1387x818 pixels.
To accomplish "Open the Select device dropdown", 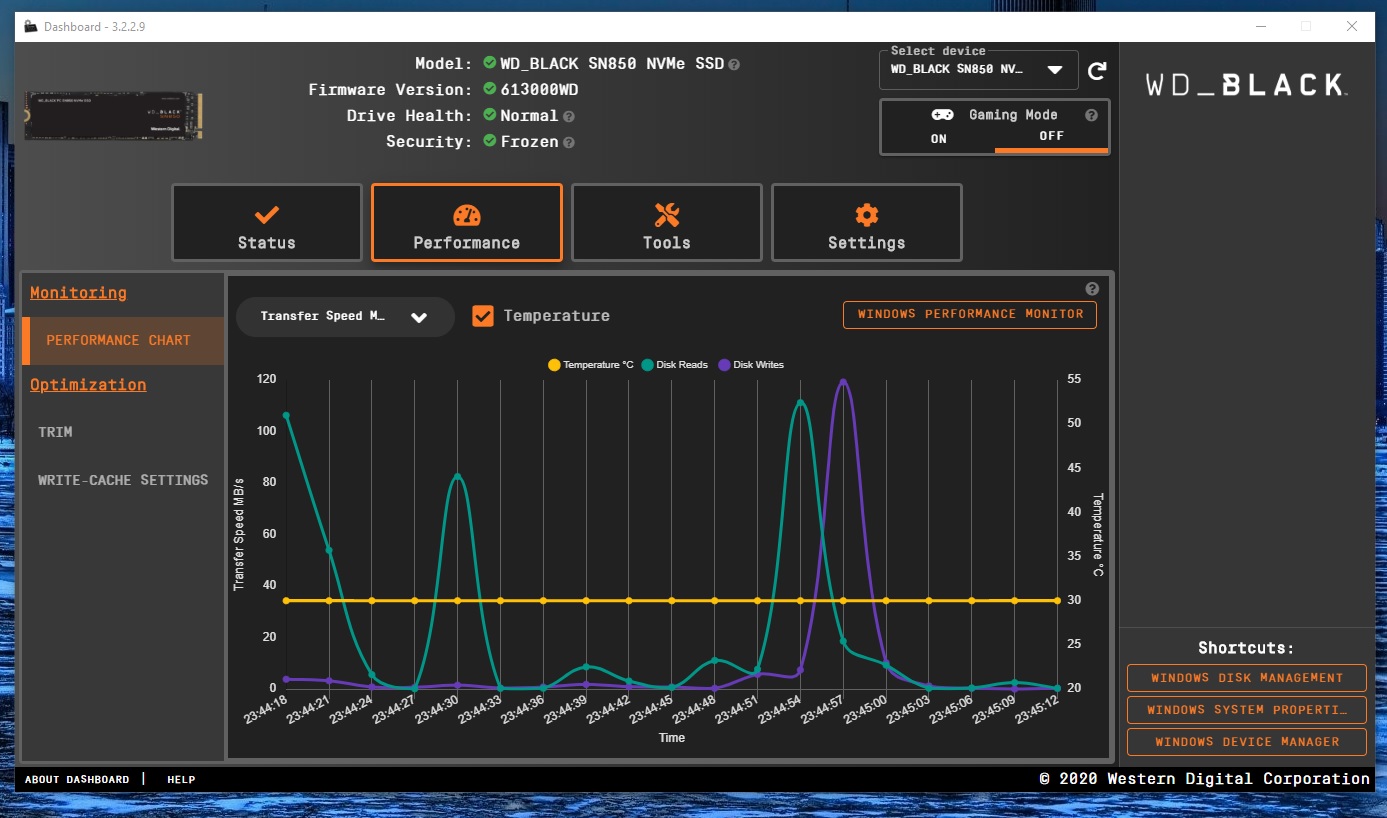I will (x=978, y=70).
